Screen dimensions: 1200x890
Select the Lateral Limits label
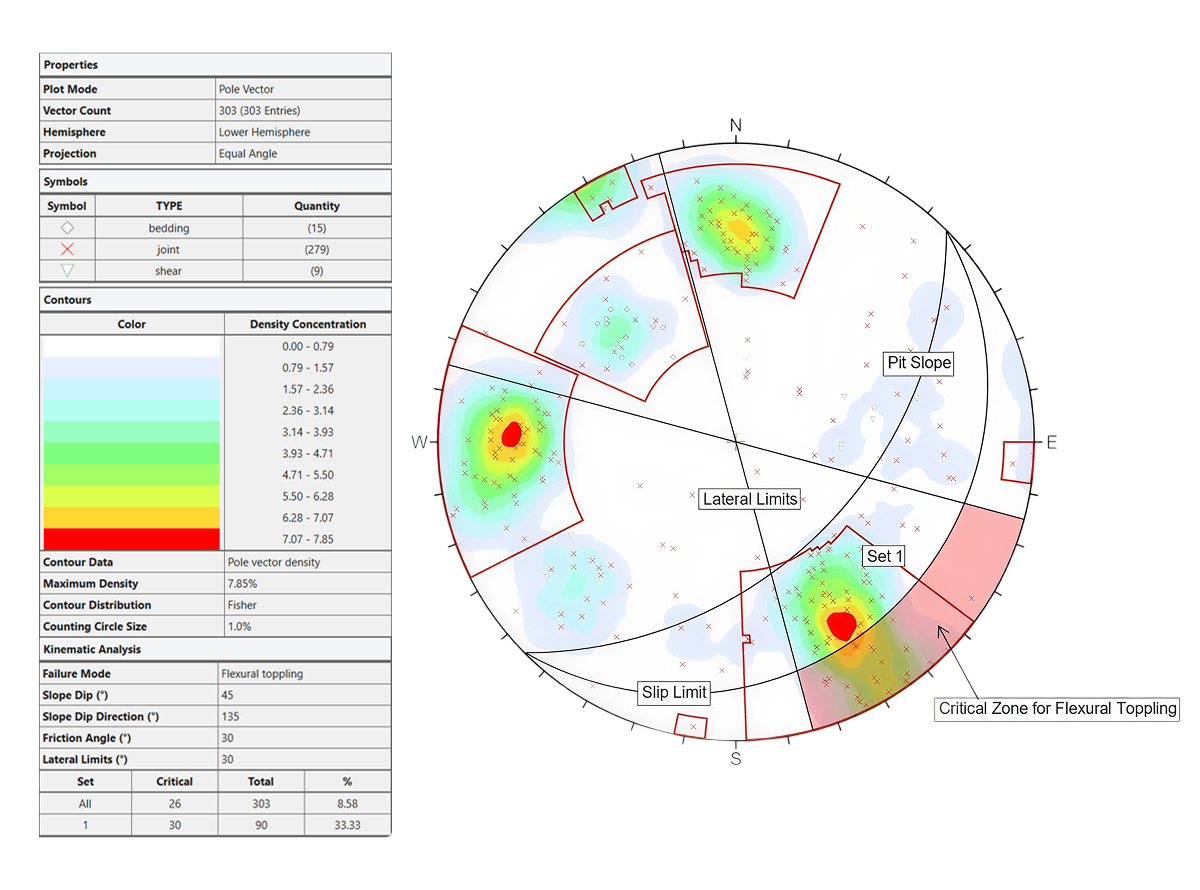coord(749,499)
